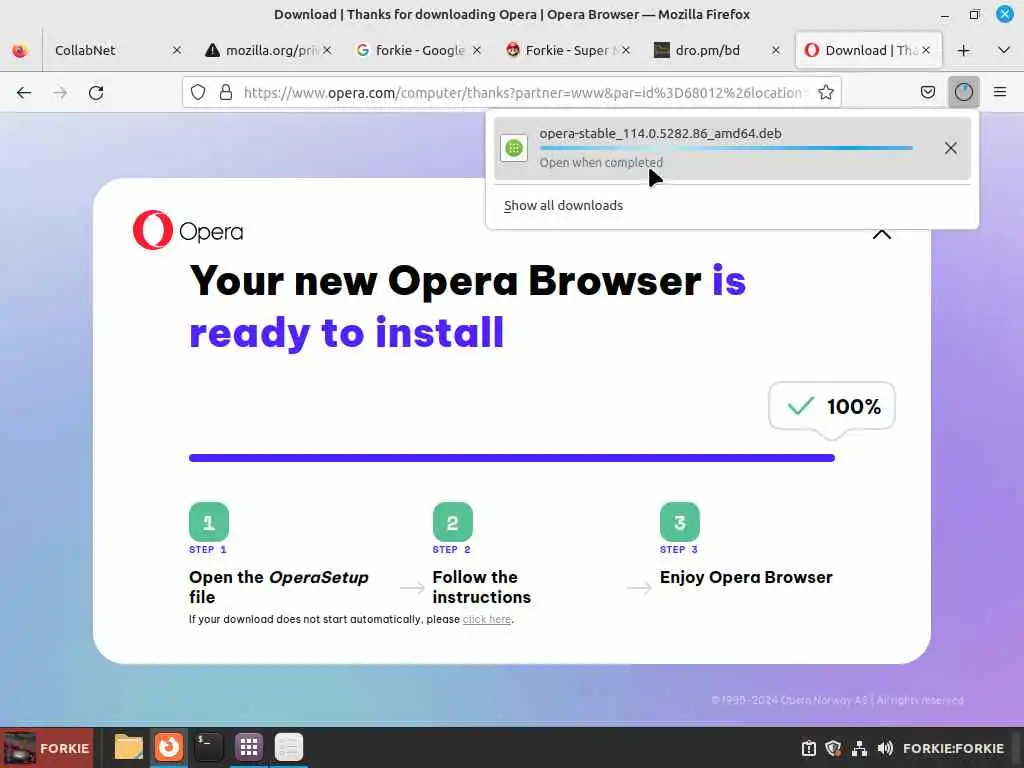The image size is (1024, 768).
Task: Save page to Pocket
Action: click(x=927, y=93)
